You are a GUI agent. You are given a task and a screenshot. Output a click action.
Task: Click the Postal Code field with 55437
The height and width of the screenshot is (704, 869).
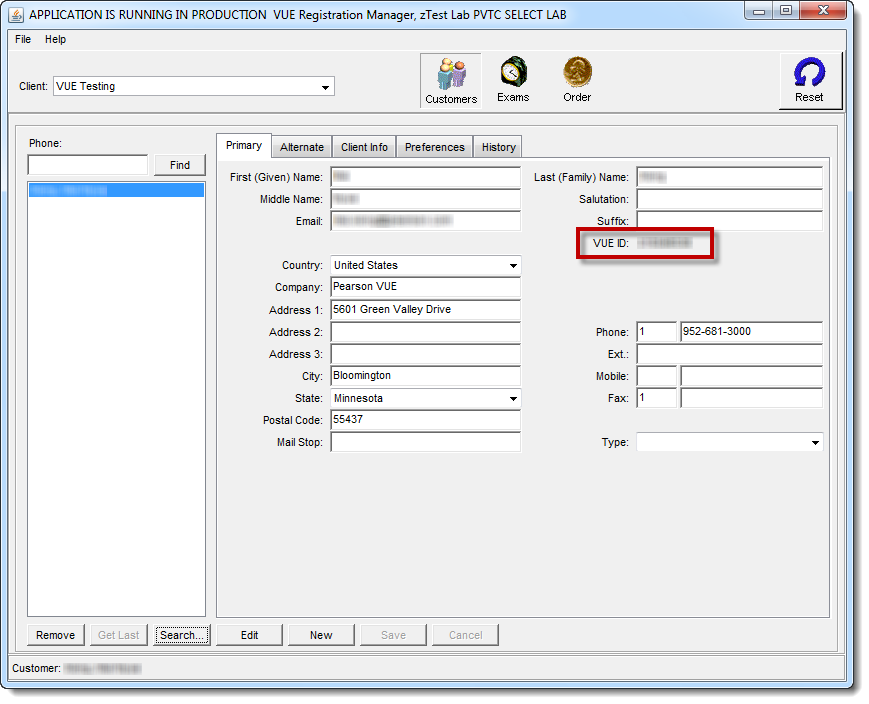[426, 420]
